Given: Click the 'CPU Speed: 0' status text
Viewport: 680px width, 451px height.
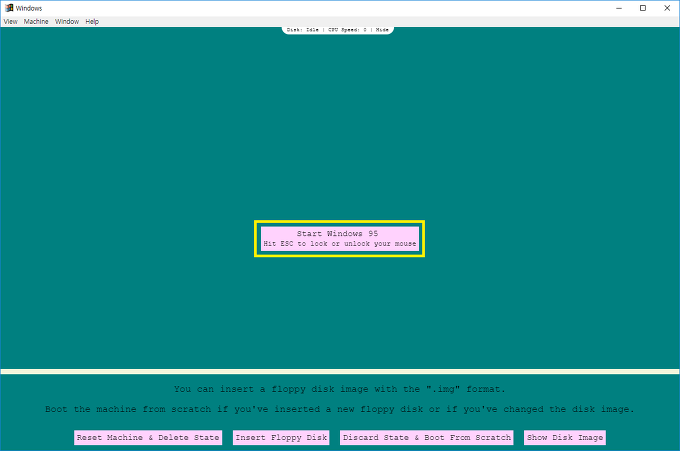Looking at the screenshot, I should pos(347,29).
